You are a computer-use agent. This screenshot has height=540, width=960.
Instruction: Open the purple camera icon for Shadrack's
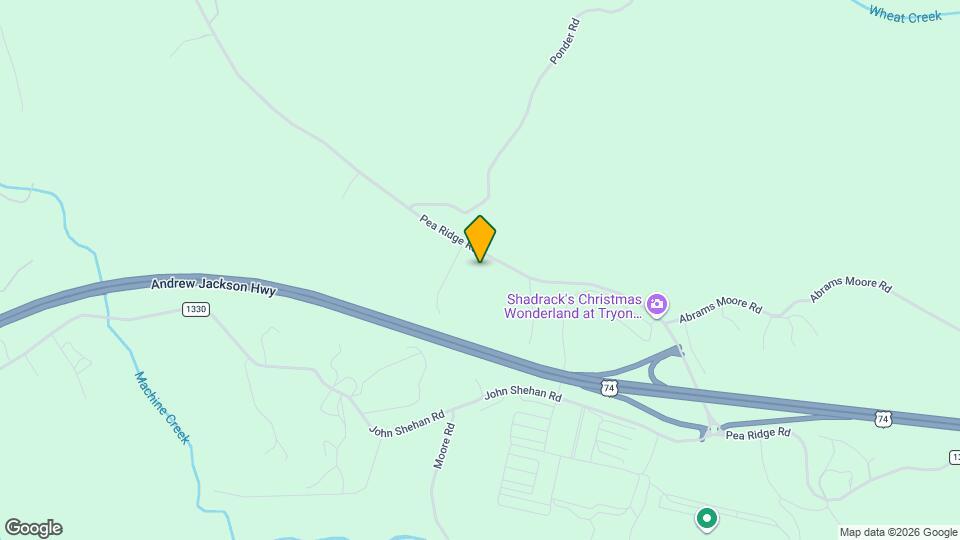[657, 305]
